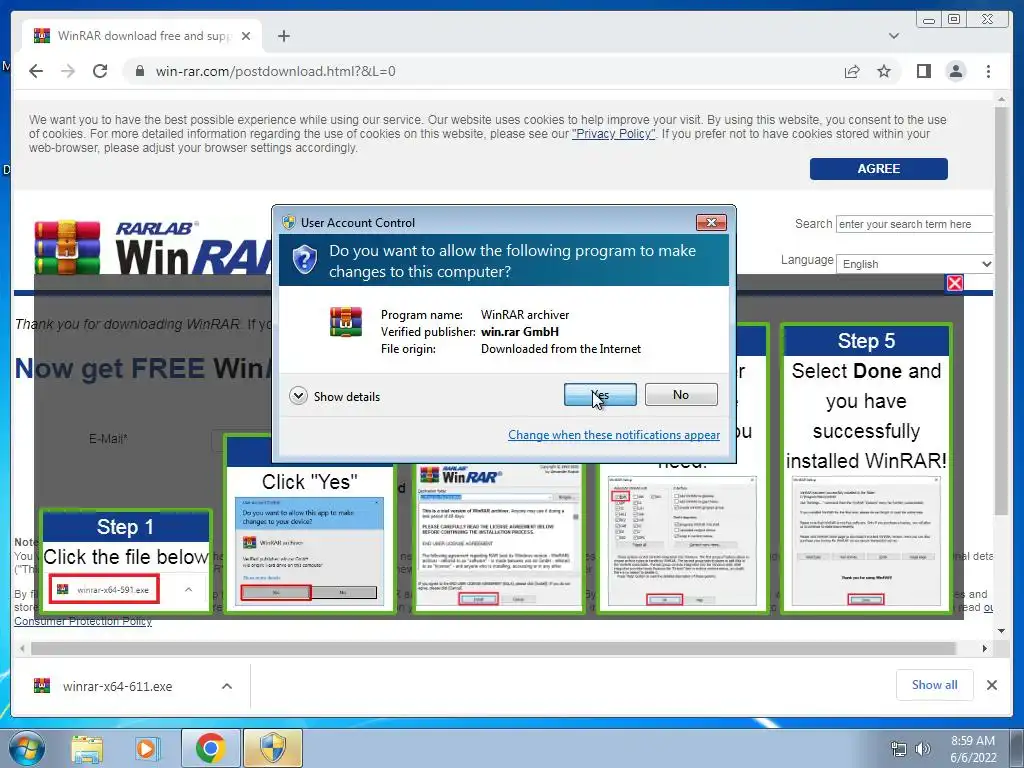Open Windows Explorer from taskbar
This screenshot has width=1024, height=768.
tap(87, 748)
